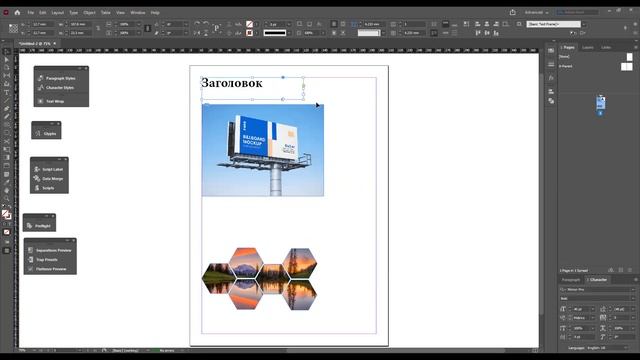Open the Preflight panel

(x=39, y=225)
